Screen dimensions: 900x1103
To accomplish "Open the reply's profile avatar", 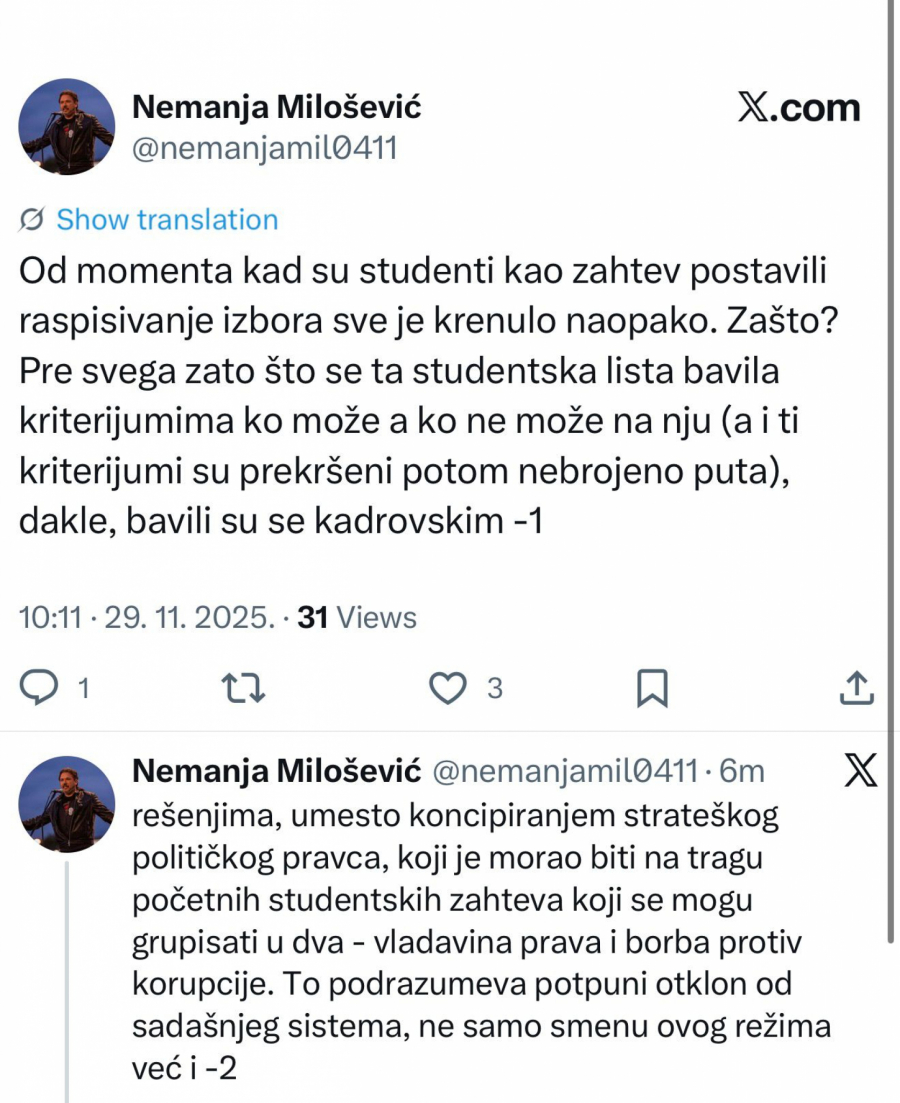I will coord(68,804).
